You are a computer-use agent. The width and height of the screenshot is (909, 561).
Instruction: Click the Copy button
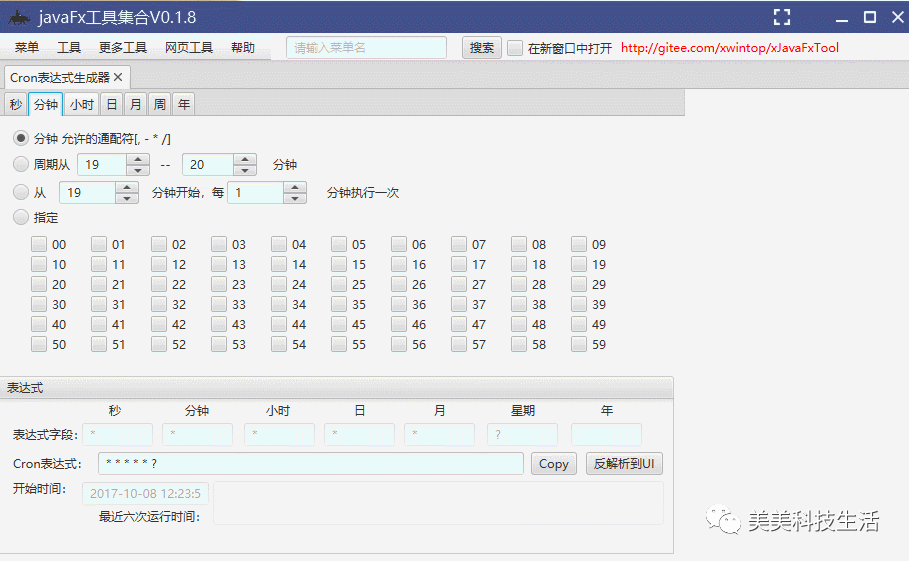point(554,464)
